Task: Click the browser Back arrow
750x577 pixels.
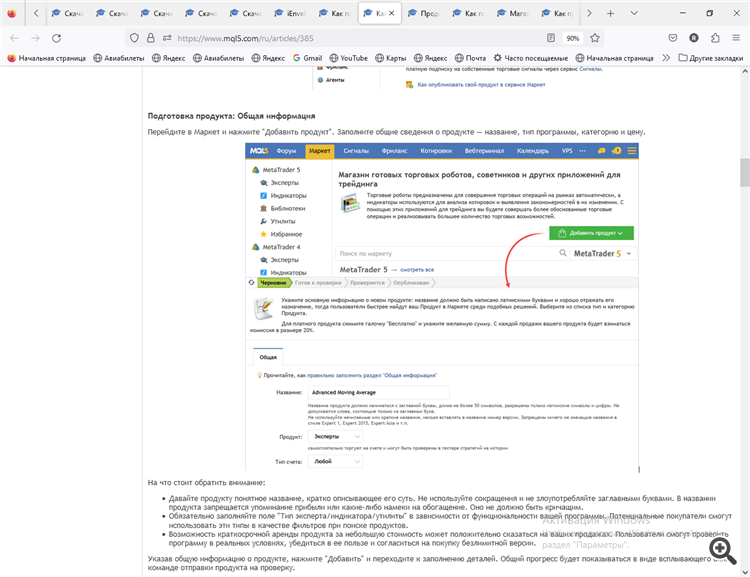Action: [12, 38]
